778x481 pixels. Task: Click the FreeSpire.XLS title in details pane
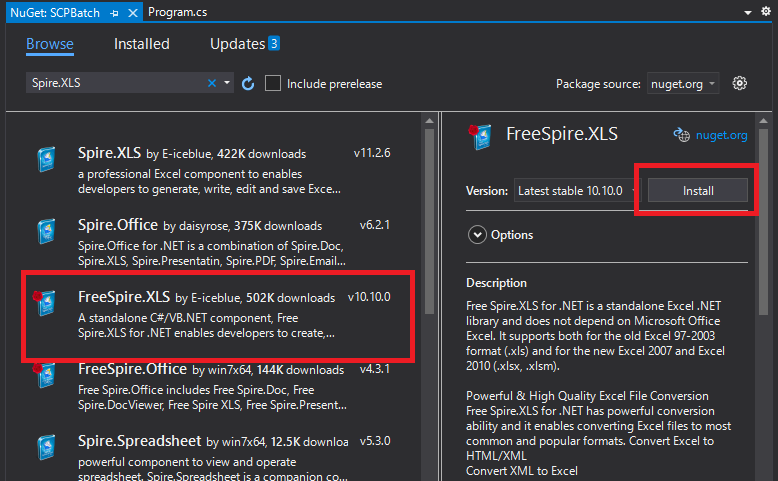point(562,134)
